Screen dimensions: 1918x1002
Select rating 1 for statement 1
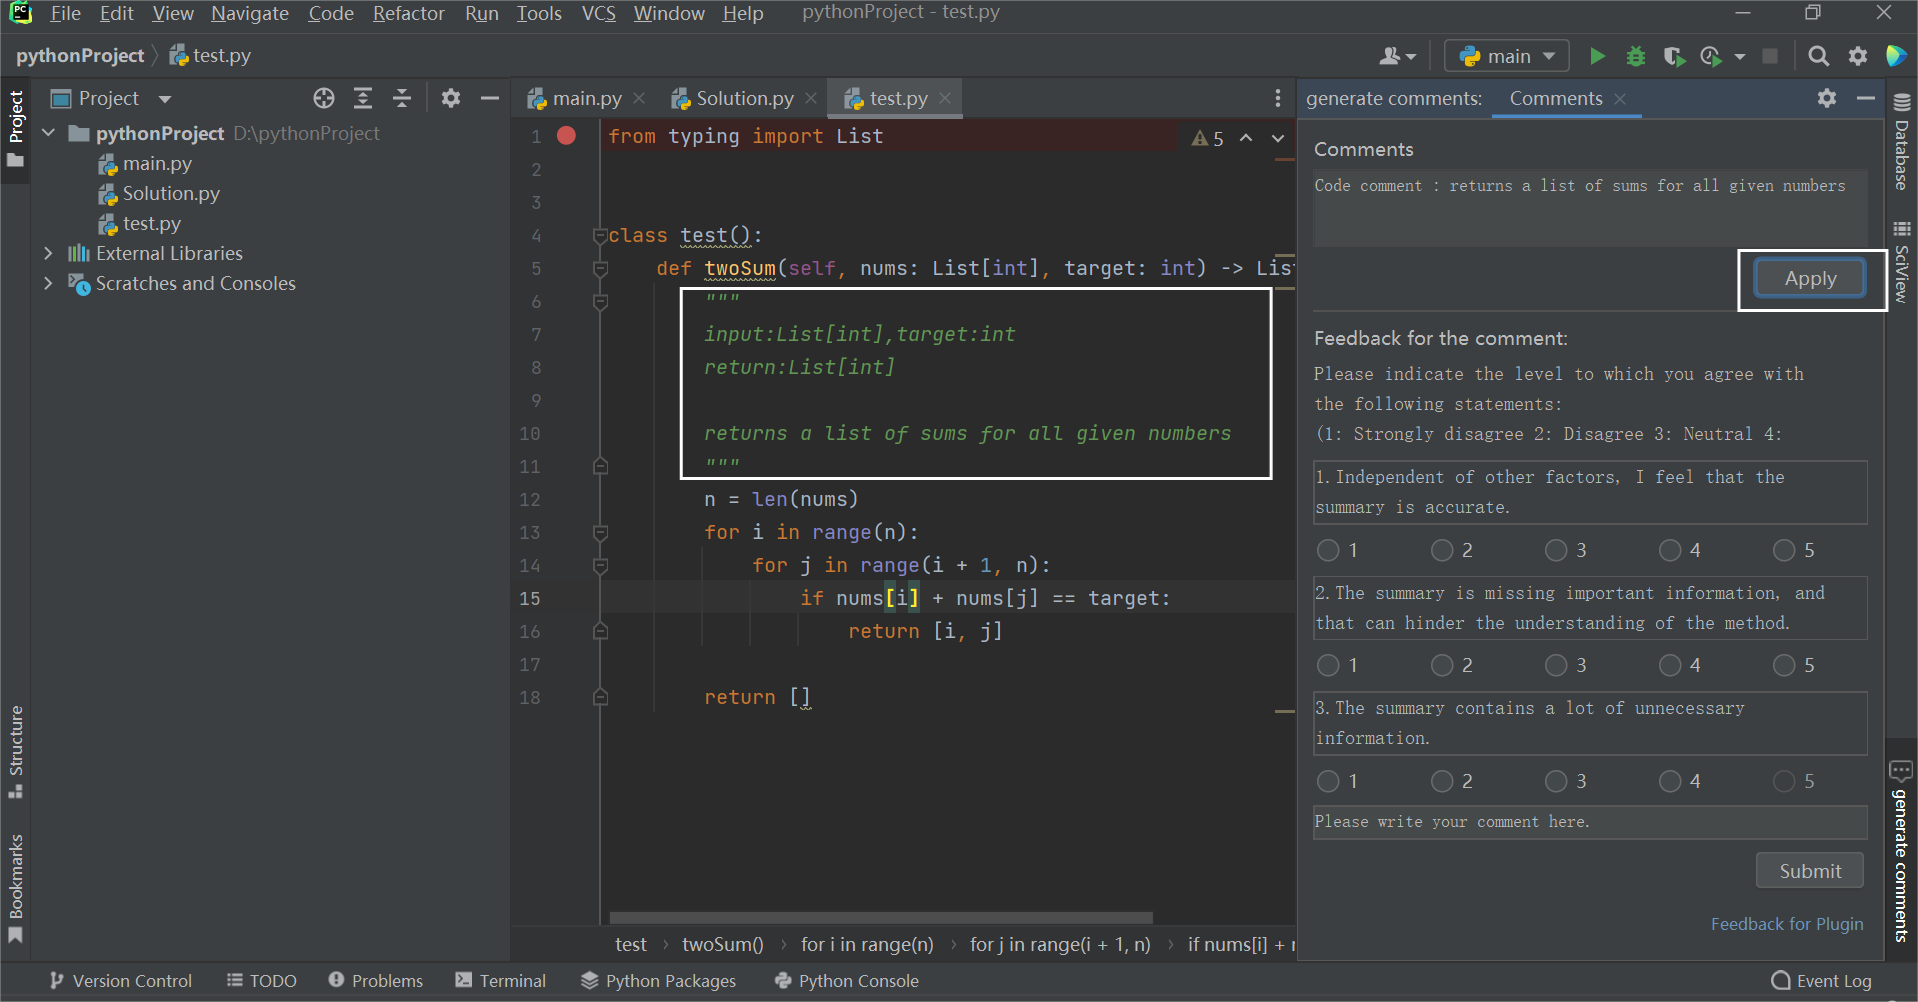tap(1328, 550)
